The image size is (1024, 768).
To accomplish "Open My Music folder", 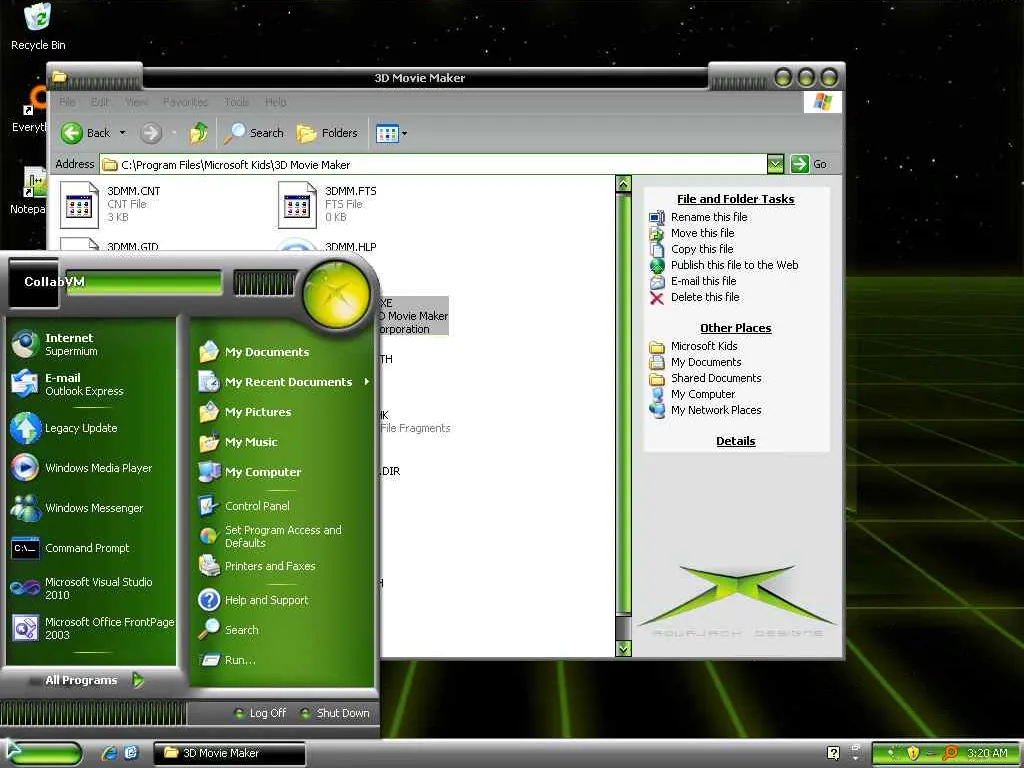I will coord(283,442).
